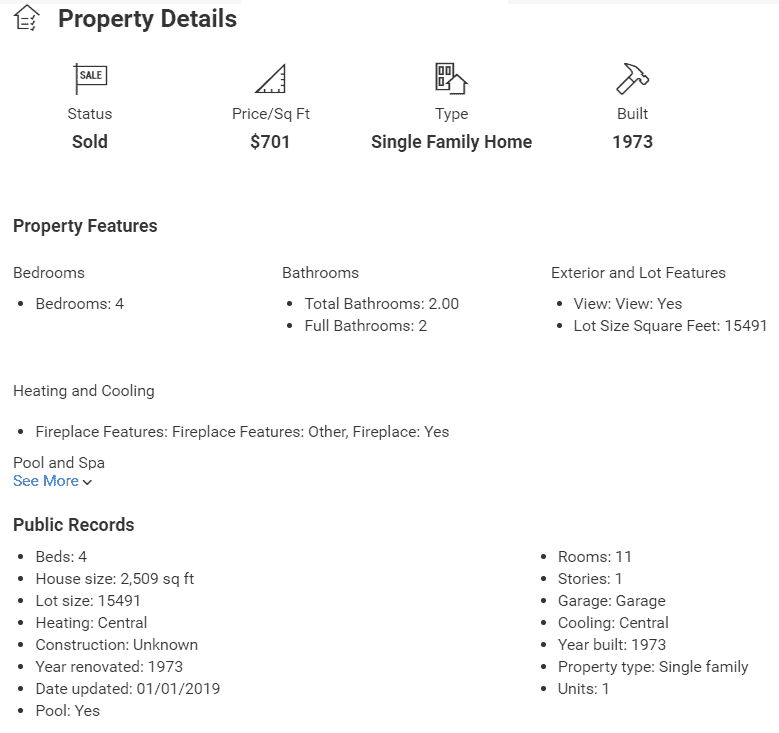Click the Single Family Home type value

451,142
